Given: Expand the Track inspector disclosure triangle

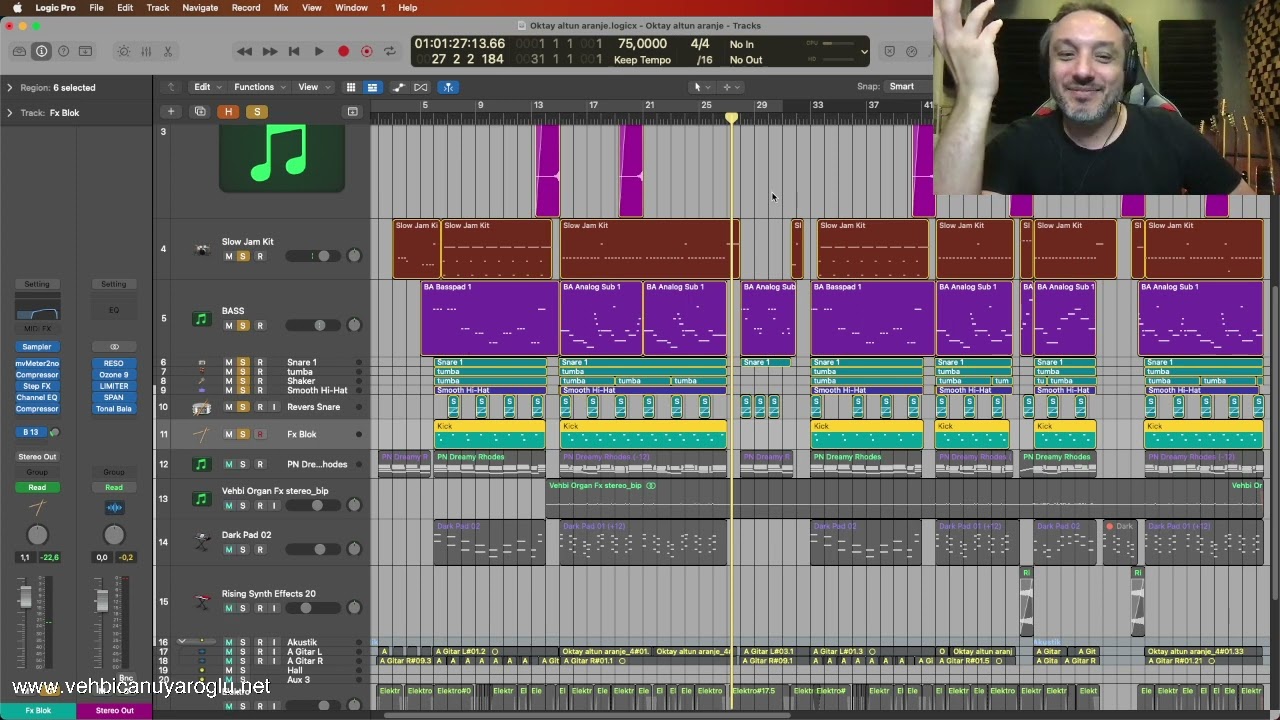Looking at the screenshot, I should click(10, 113).
